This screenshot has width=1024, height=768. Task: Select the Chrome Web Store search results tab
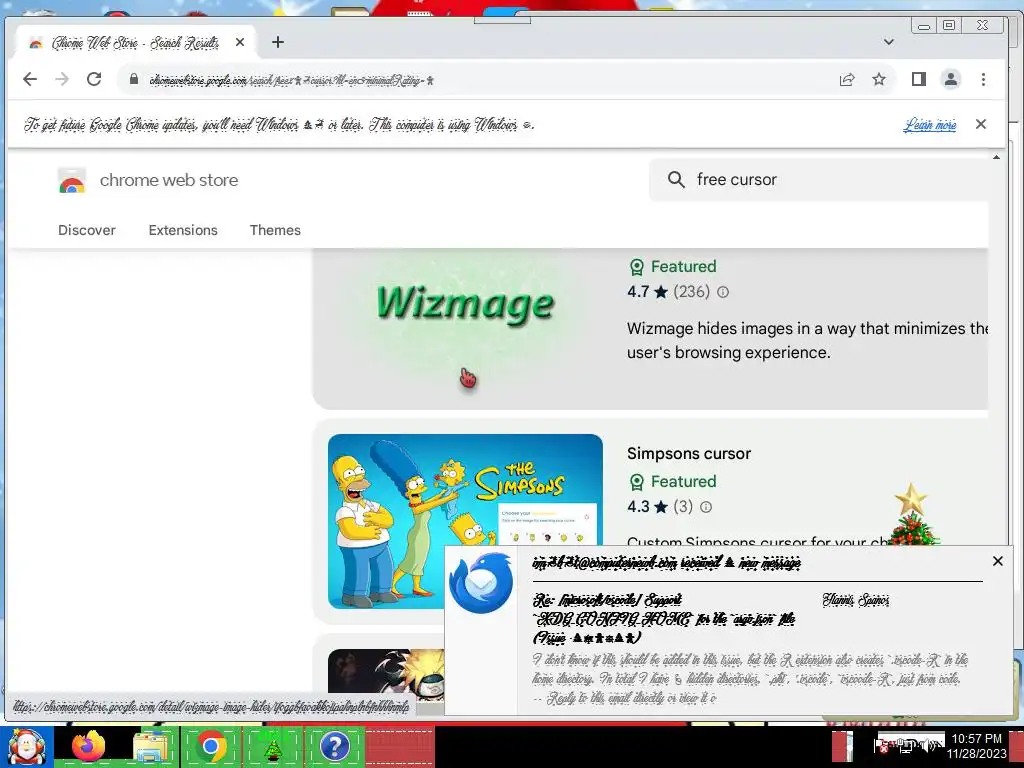point(134,43)
